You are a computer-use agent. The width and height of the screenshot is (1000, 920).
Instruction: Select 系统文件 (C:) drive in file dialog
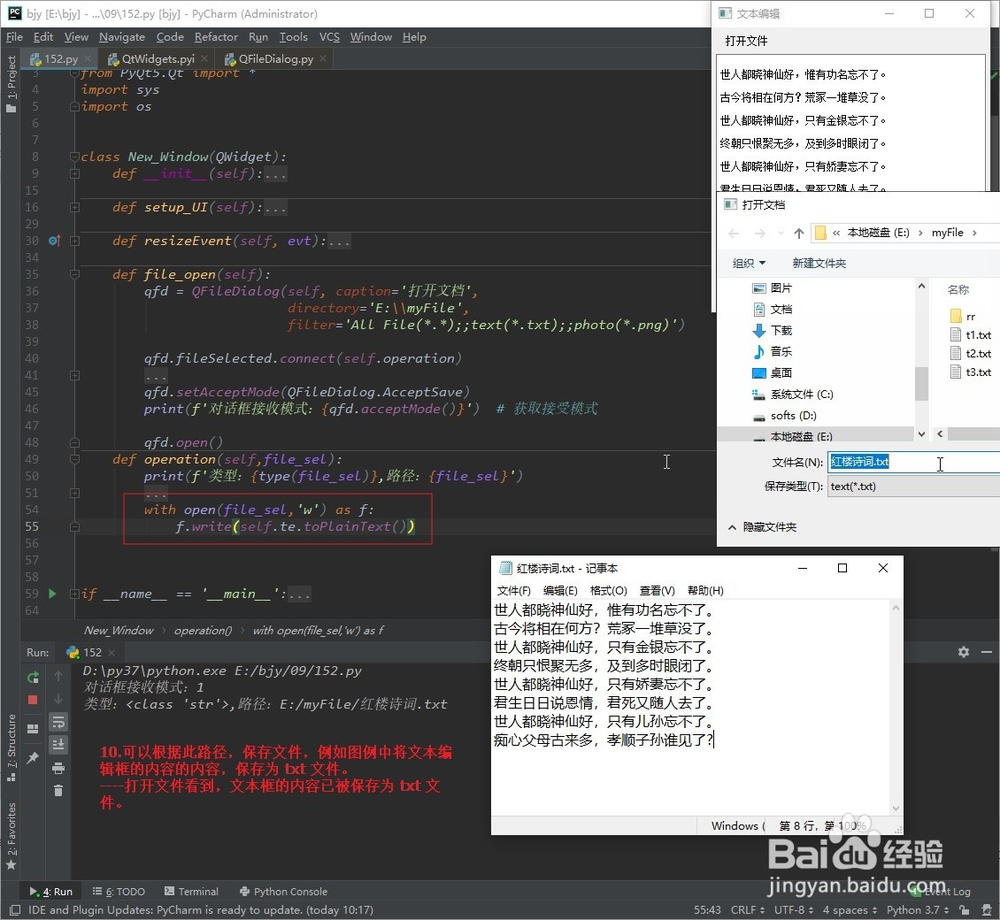[x=793, y=394]
